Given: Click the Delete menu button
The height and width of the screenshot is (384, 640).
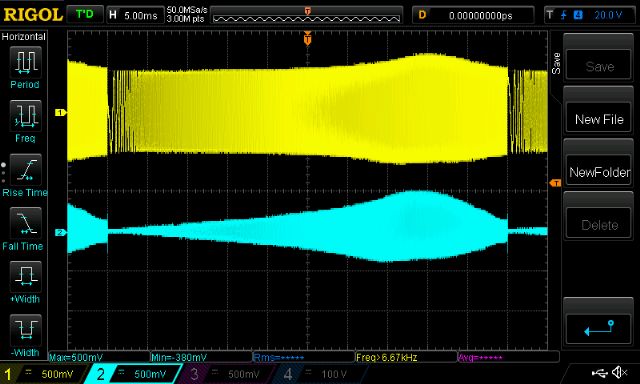Looking at the screenshot, I should point(599,224).
